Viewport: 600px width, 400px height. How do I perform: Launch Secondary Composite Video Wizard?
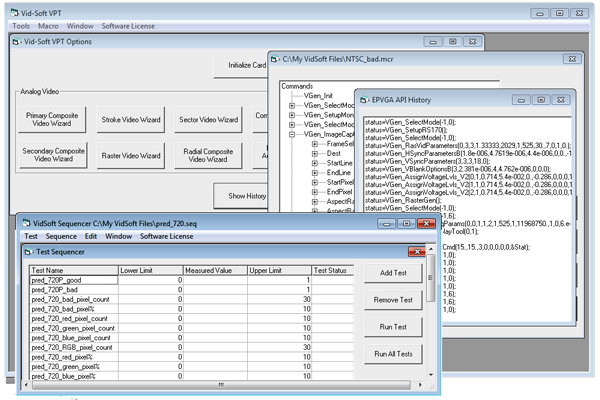click(53, 155)
